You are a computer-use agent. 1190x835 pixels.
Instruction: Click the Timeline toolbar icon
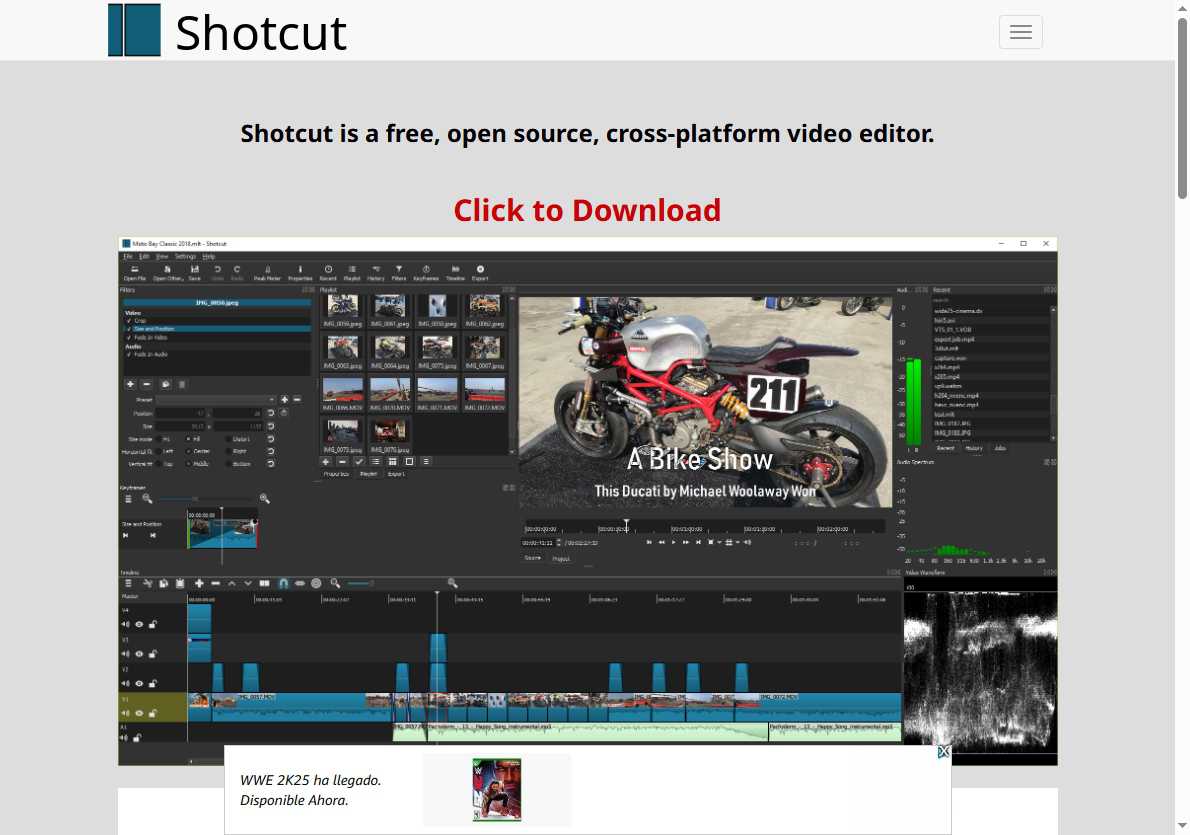pyautogui.click(x=455, y=273)
